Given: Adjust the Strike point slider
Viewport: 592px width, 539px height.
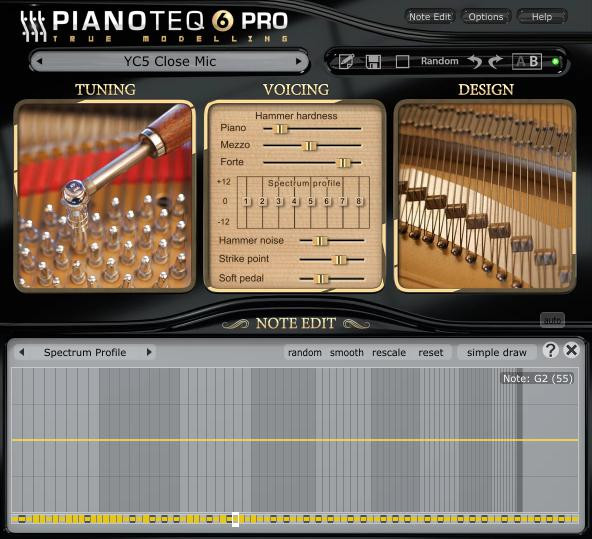Looking at the screenshot, I should [x=339, y=260].
